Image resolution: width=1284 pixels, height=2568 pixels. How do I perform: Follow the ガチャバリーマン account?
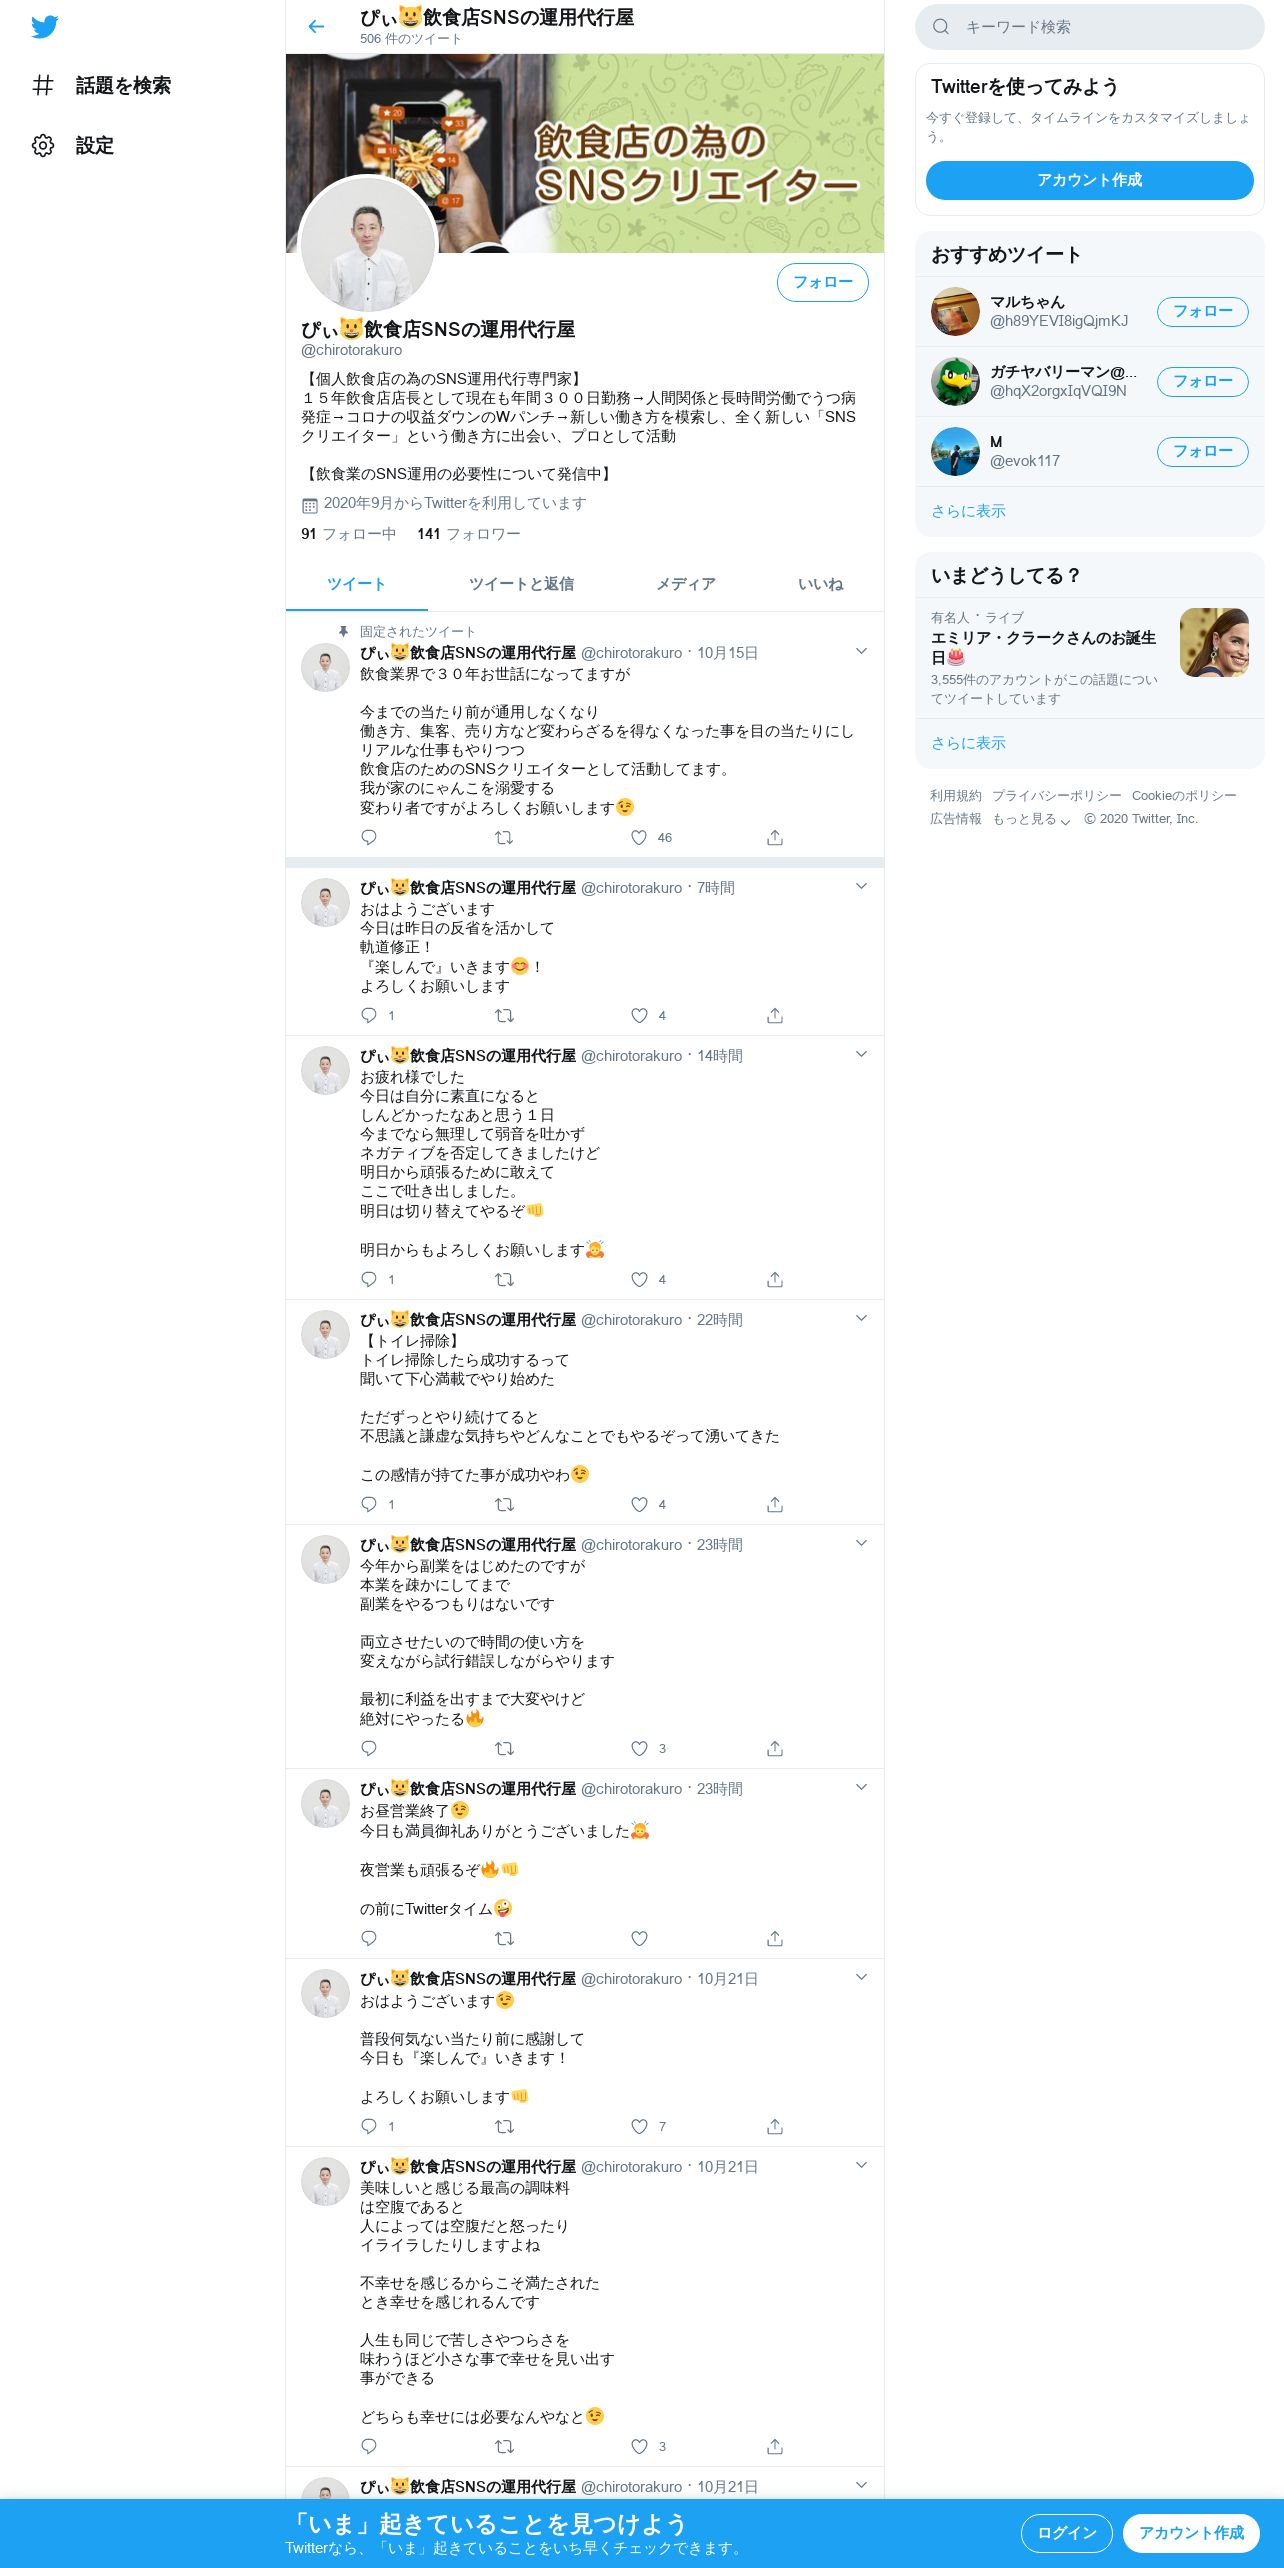[1202, 382]
